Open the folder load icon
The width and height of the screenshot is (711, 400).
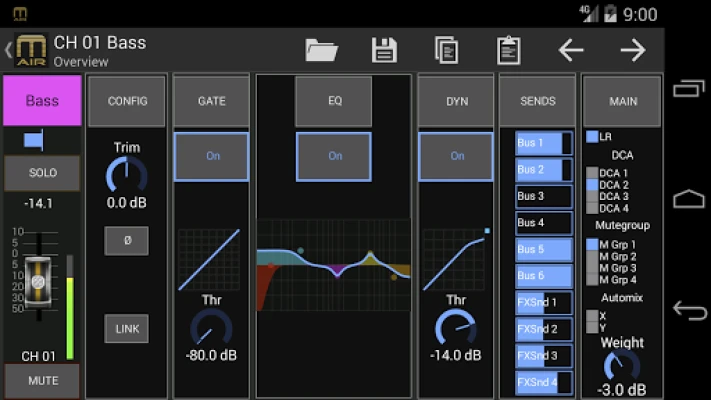point(321,50)
